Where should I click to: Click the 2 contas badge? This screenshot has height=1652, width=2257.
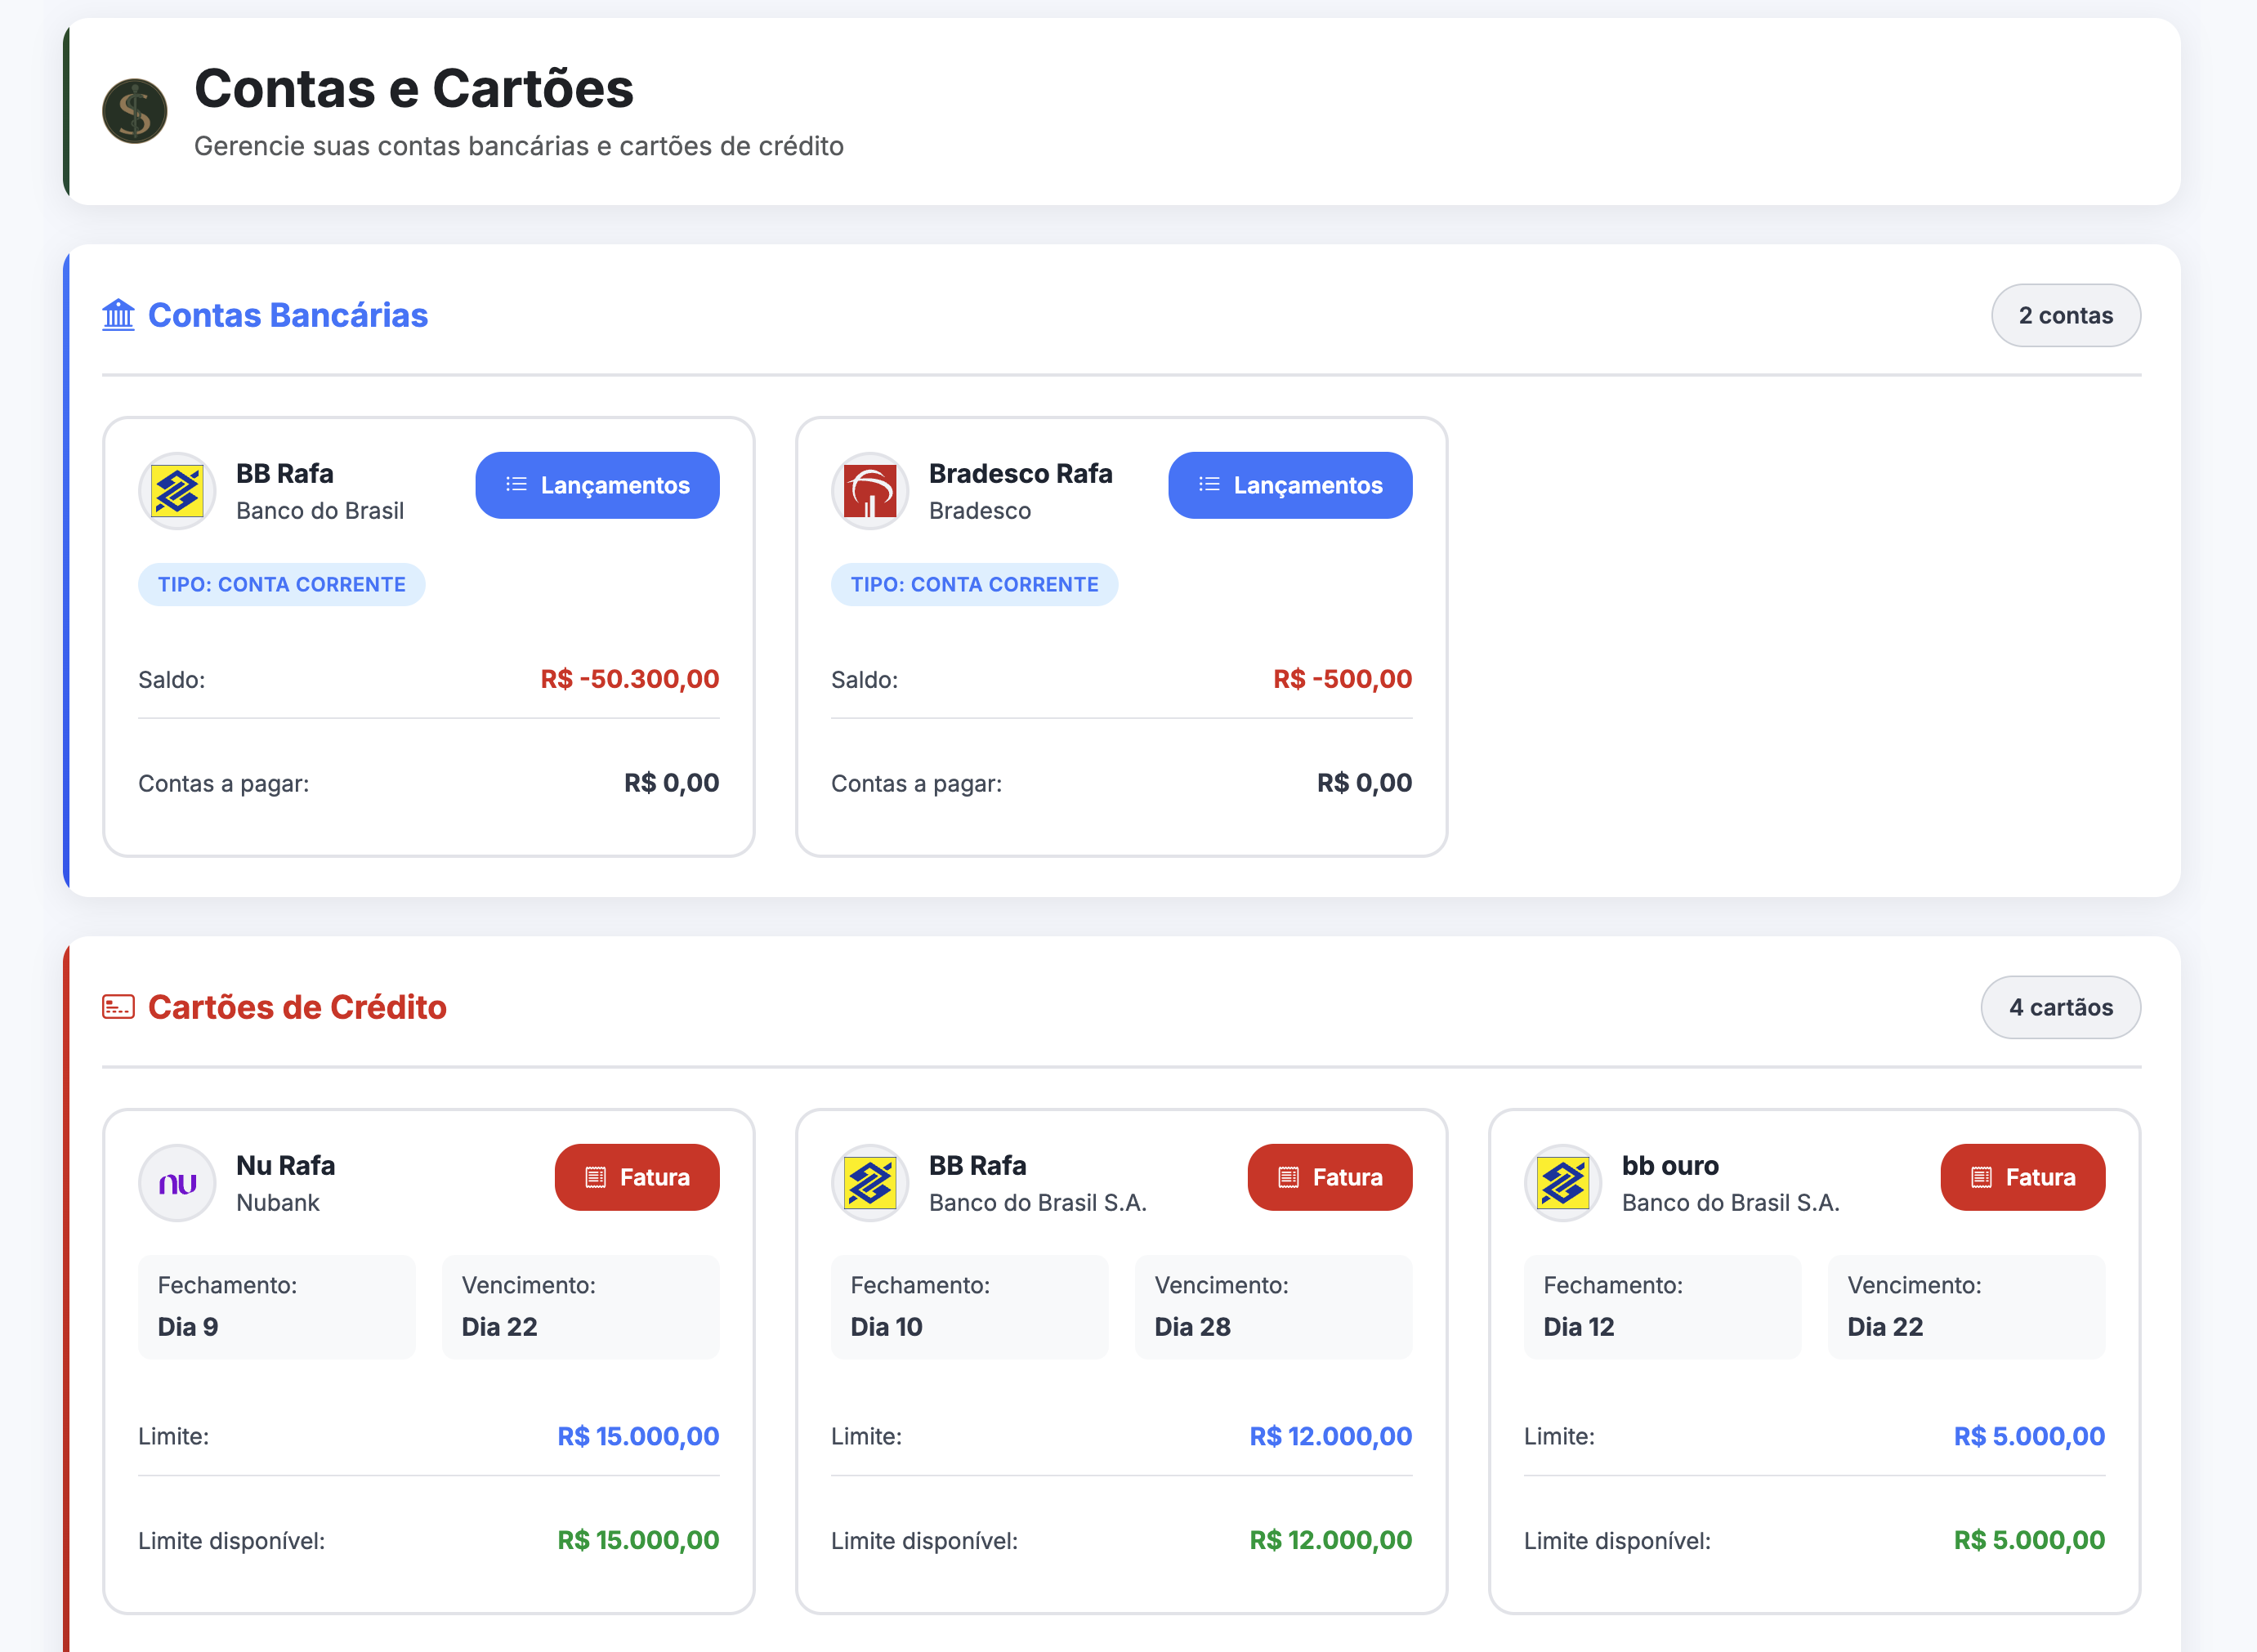point(2066,315)
